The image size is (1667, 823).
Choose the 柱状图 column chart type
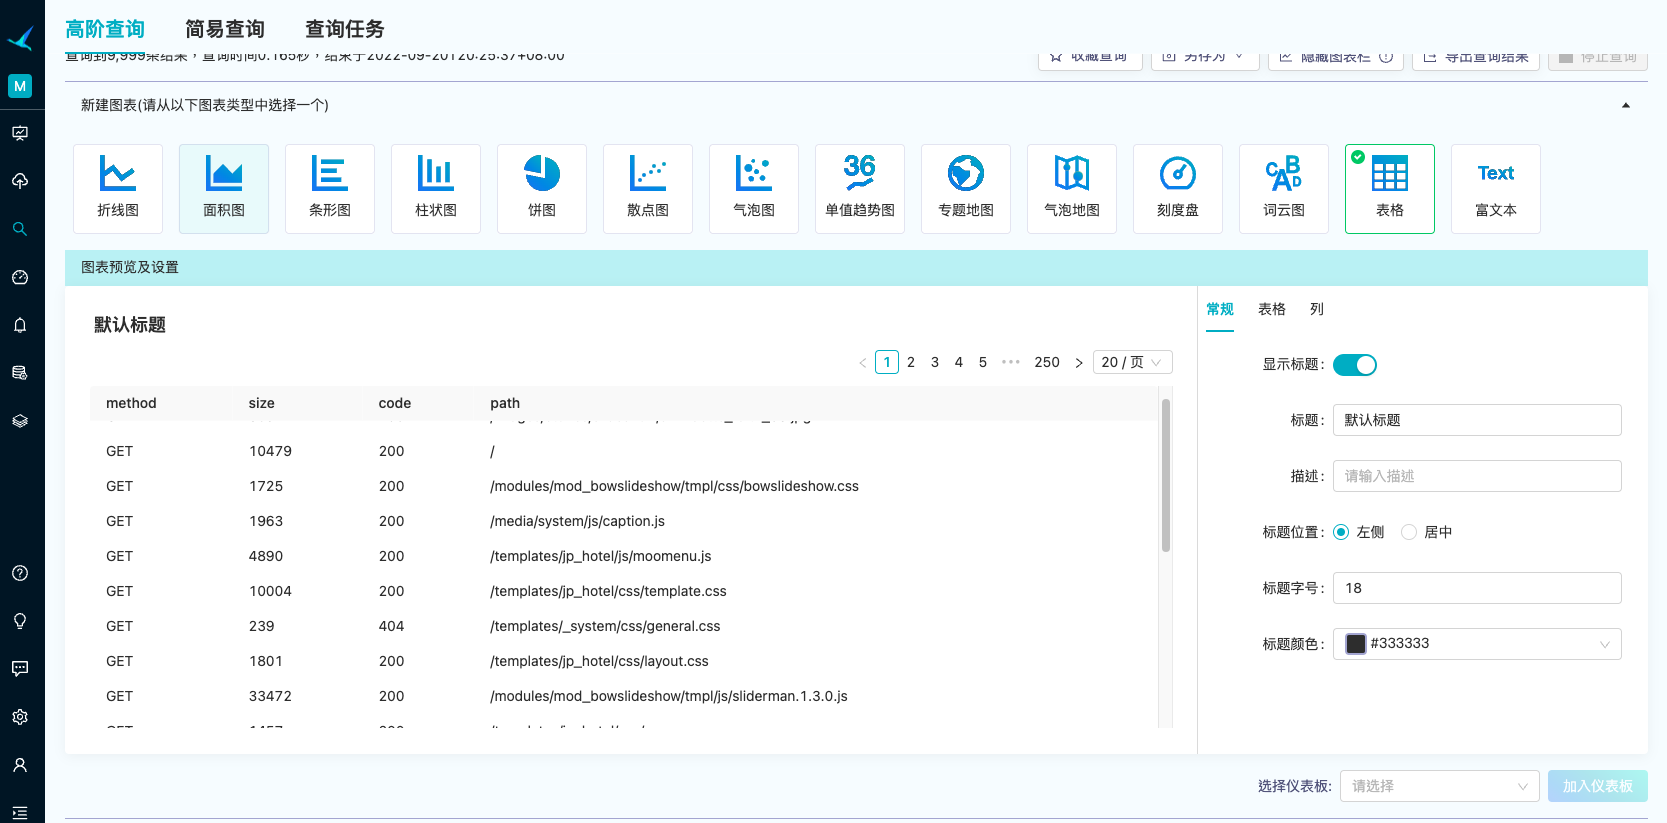[436, 189]
